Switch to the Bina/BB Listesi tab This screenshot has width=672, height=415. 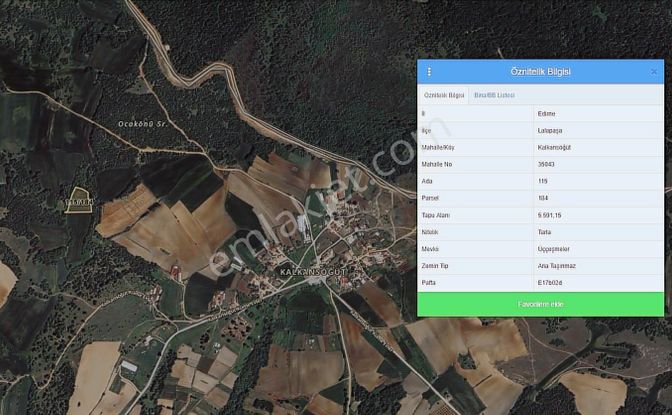point(494,95)
